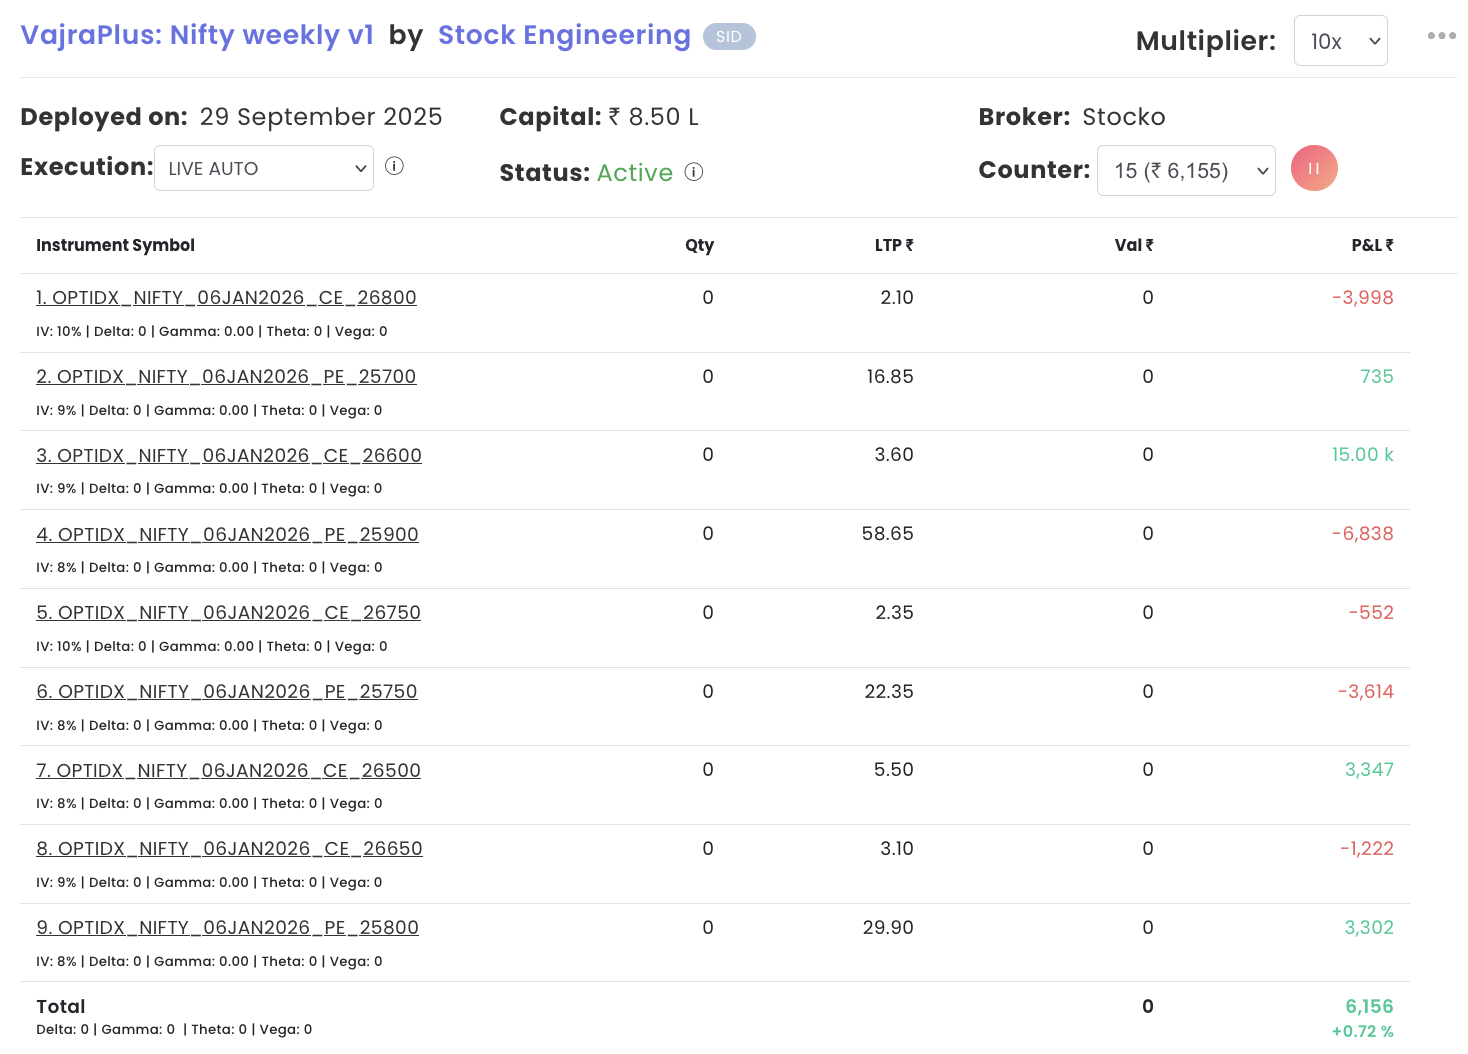Viewport: 1468px width, 1054px height.
Task: Open OPTIDX_NIFTY_06JAN2026_PE_25700 instrument
Action: tap(226, 377)
